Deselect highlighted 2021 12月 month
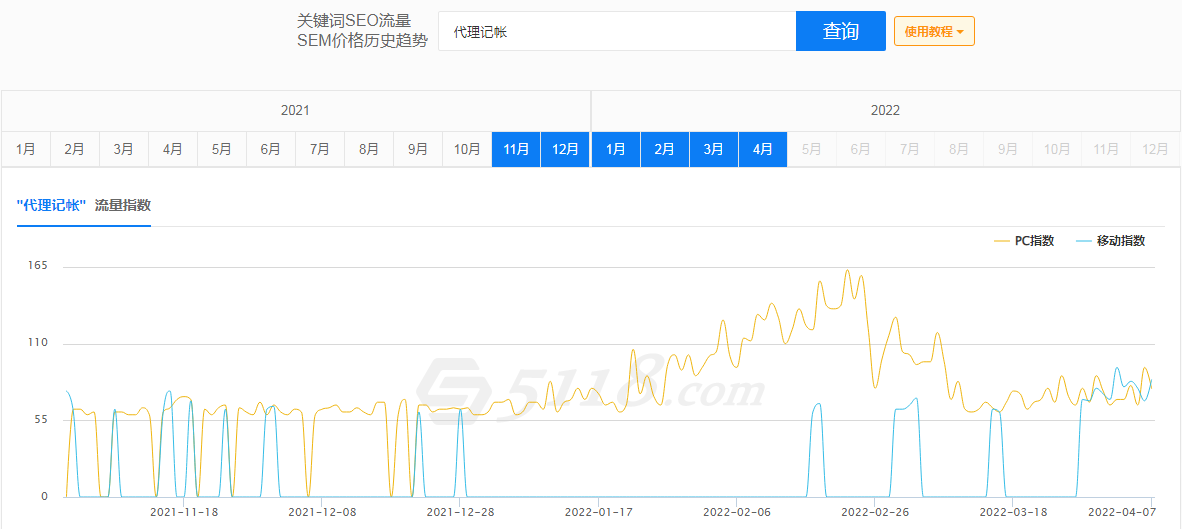This screenshot has width=1182, height=529. (565, 149)
